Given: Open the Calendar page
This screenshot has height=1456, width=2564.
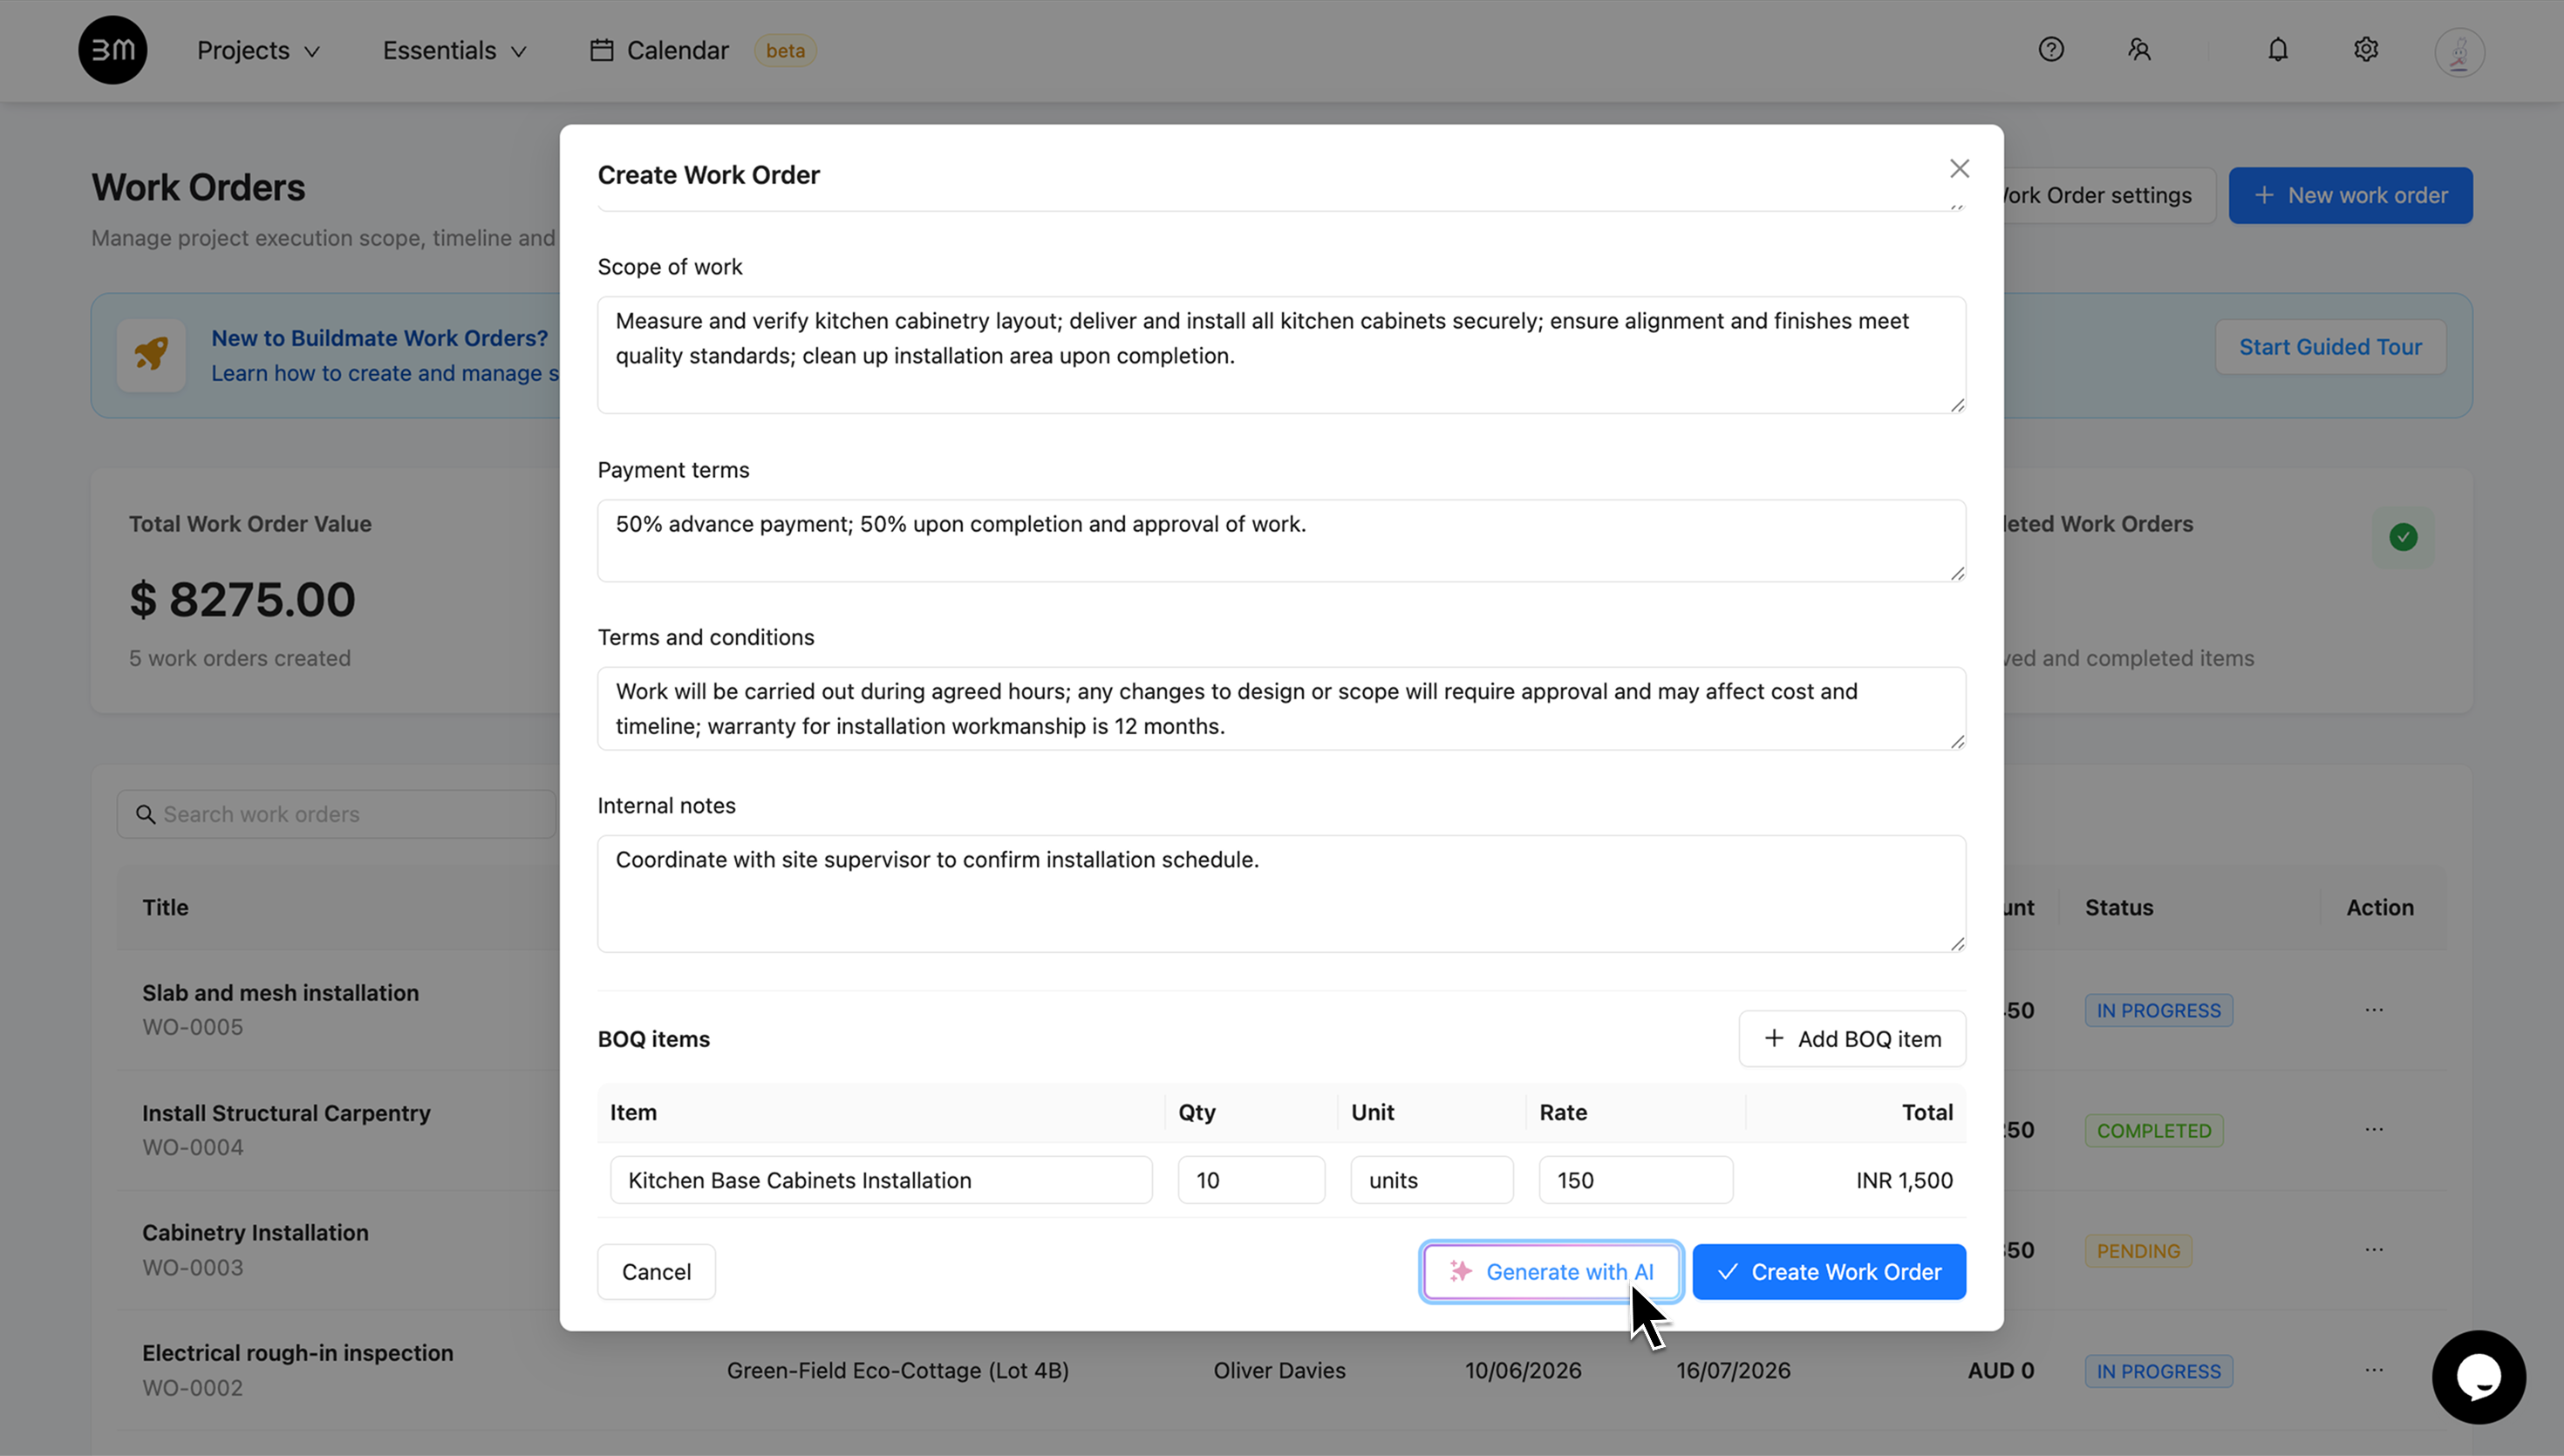Looking at the screenshot, I should [659, 50].
